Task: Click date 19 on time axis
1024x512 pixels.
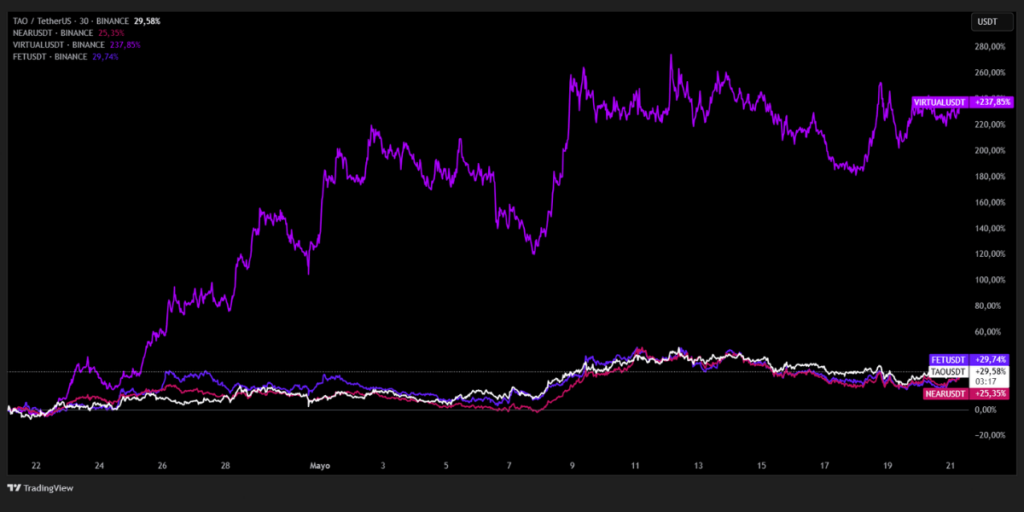Action: pyautogui.click(x=888, y=466)
